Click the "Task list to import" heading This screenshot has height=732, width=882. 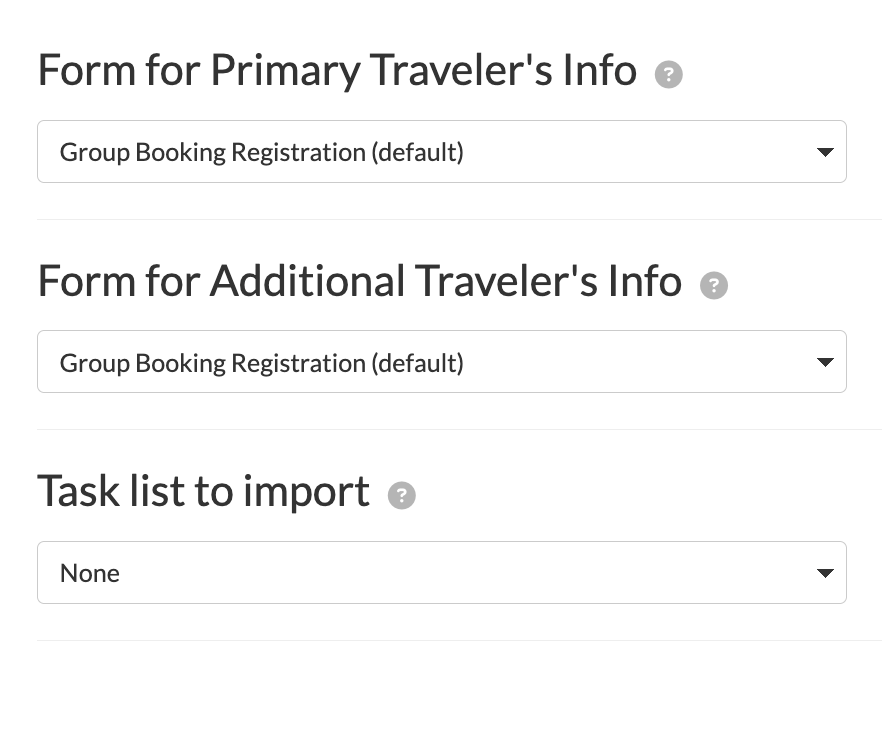tap(203, 491)
